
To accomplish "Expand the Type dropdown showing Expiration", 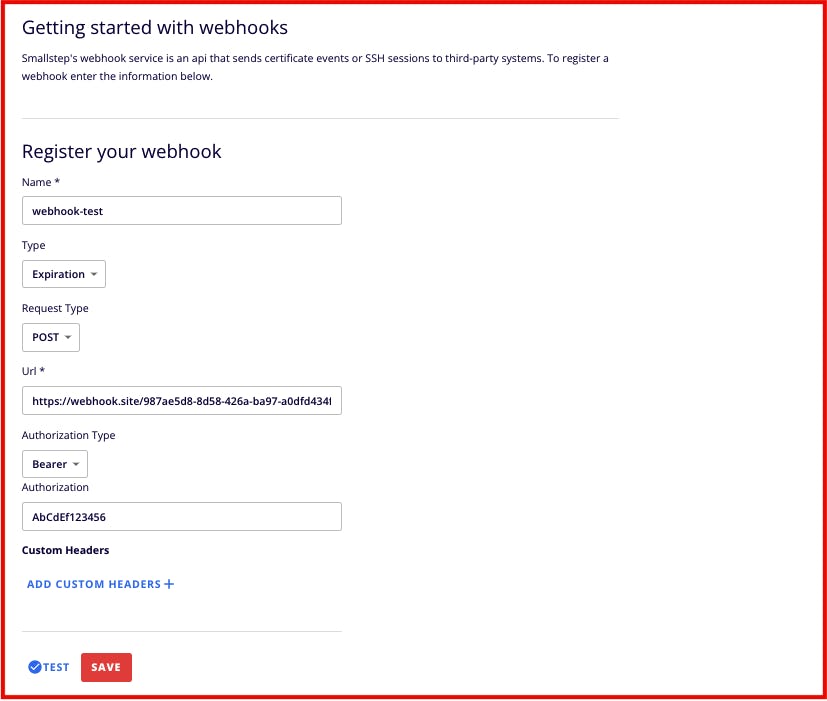I will click(64, 274).
